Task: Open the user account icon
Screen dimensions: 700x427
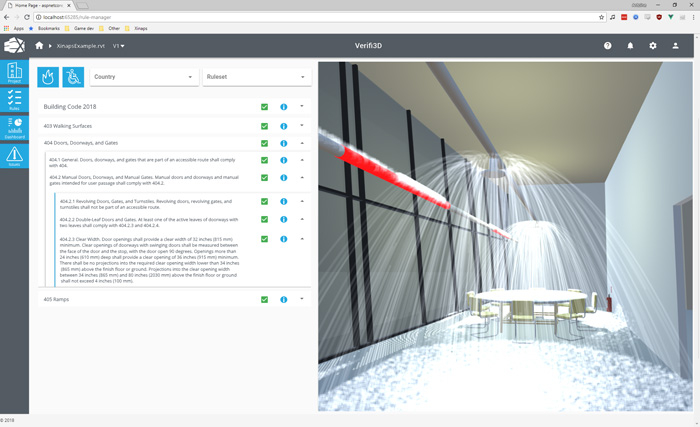Action: pos(676,46)
